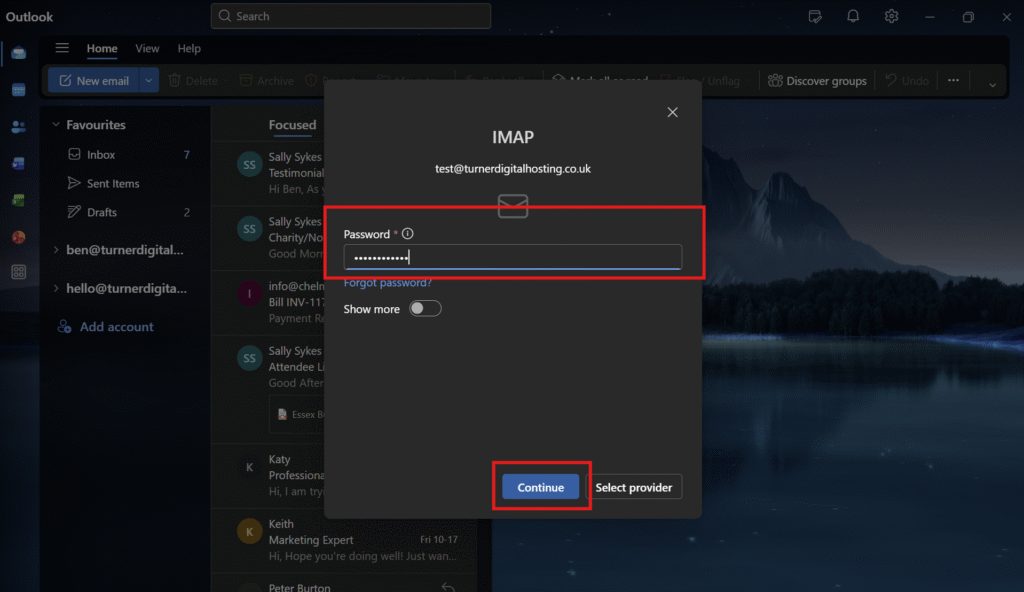Open the Help tab
1024x592 pixels.
(189, 48)
